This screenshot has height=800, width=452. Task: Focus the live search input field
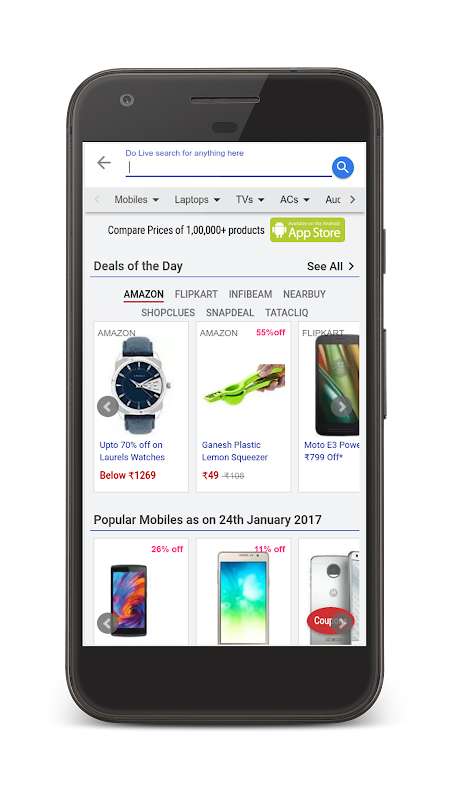click(x=229, y=167)
